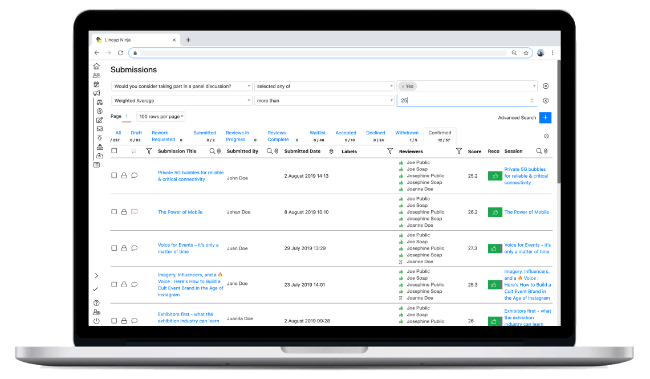Viewport: 650px width, 379px height.
Task: Select the Voice for Events row checkbox
Action: click(114, 248)
